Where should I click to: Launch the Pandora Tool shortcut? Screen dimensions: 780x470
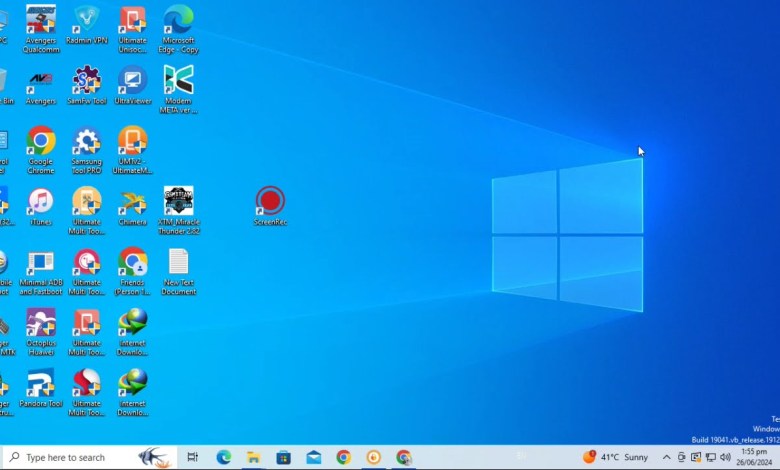[x=41, y=383]
